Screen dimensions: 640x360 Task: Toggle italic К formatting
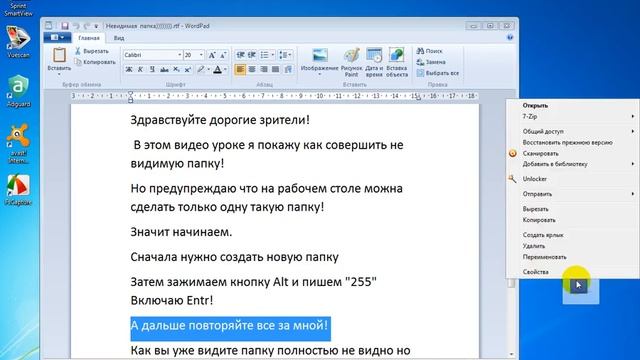(x=140, y=69)
